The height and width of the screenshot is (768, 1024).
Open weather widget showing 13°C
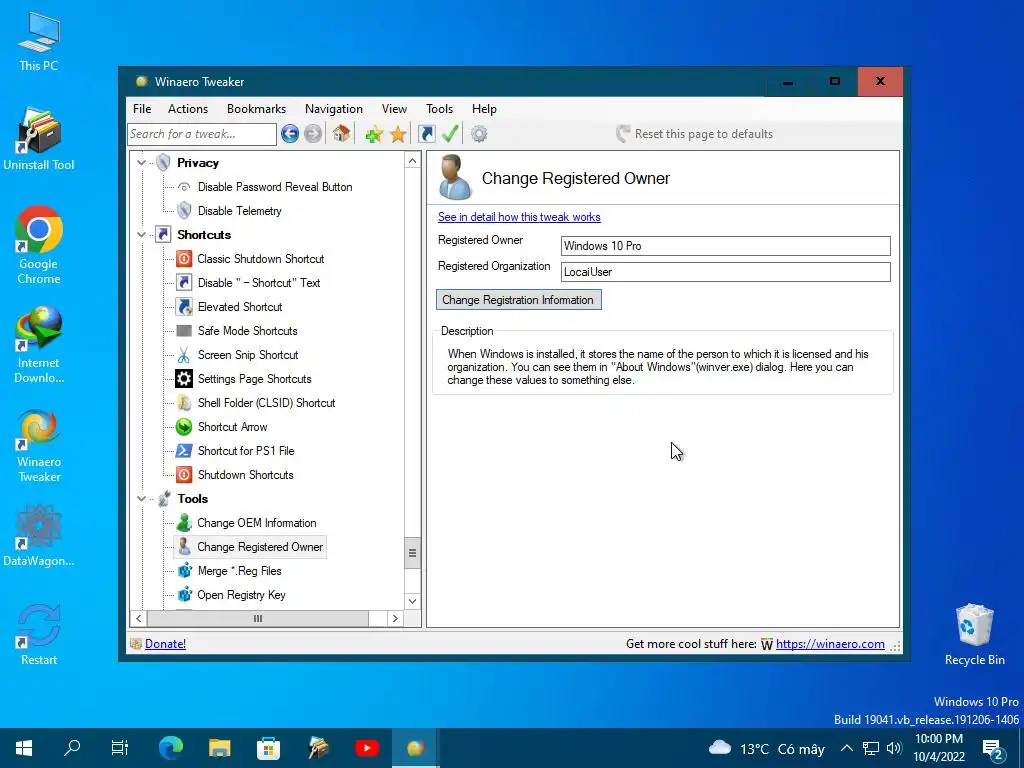click(x=767, y=748)
